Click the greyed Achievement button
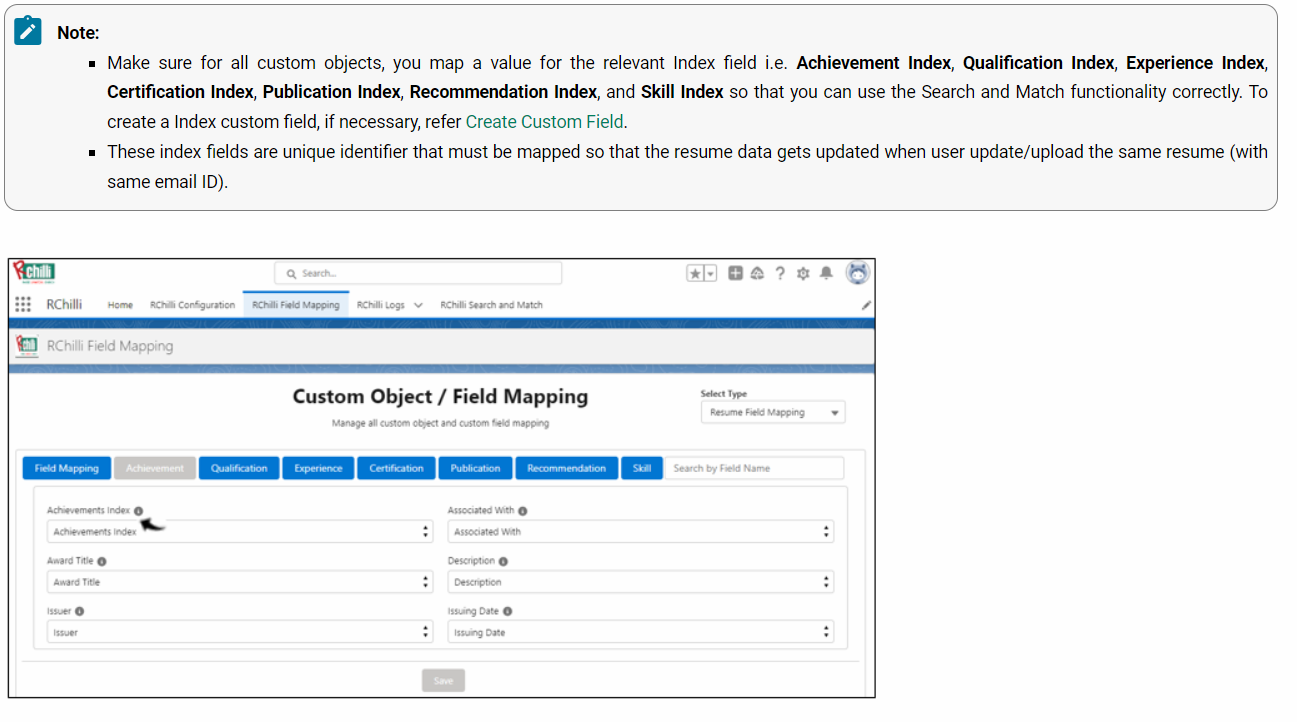1297x722 pixels. pyautogui.click(x=155, y=468)
